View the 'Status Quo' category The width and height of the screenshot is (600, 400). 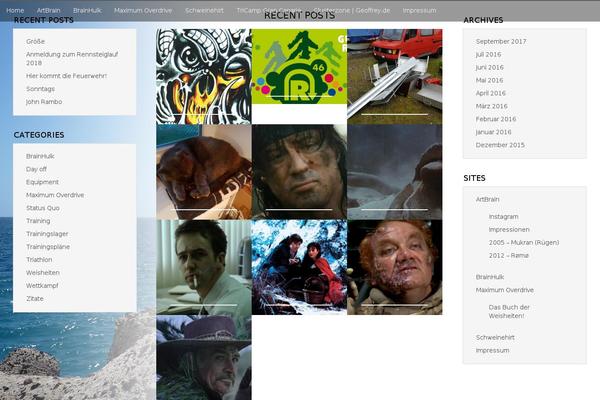coord(43,208)
